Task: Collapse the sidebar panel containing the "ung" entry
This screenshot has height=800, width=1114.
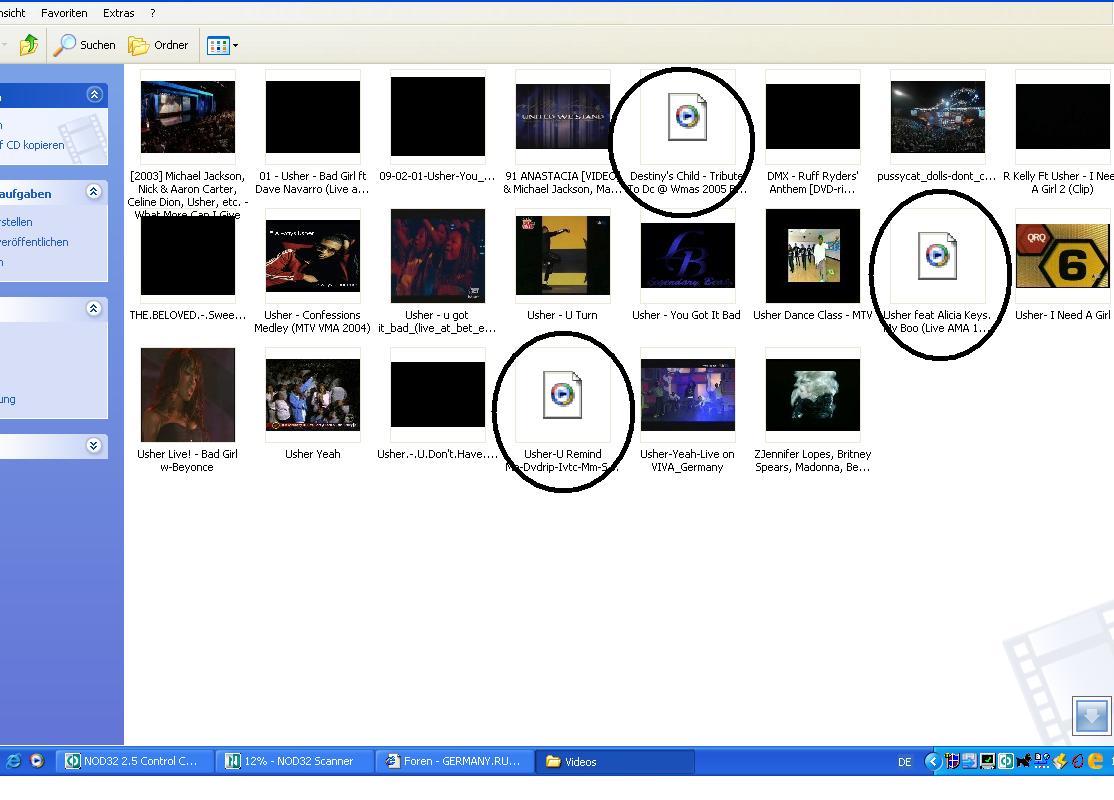Action: pyautogui.click(x=94, y=308)
